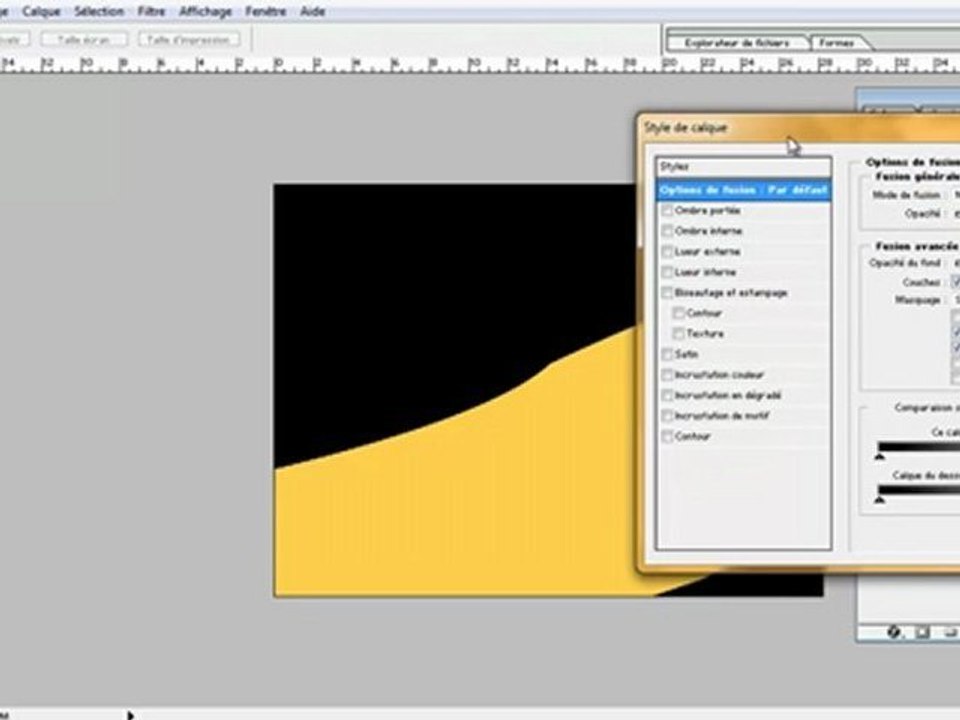
Task: Switch to Explorateur de fichiers tab
Action: [x=737, y=43]
